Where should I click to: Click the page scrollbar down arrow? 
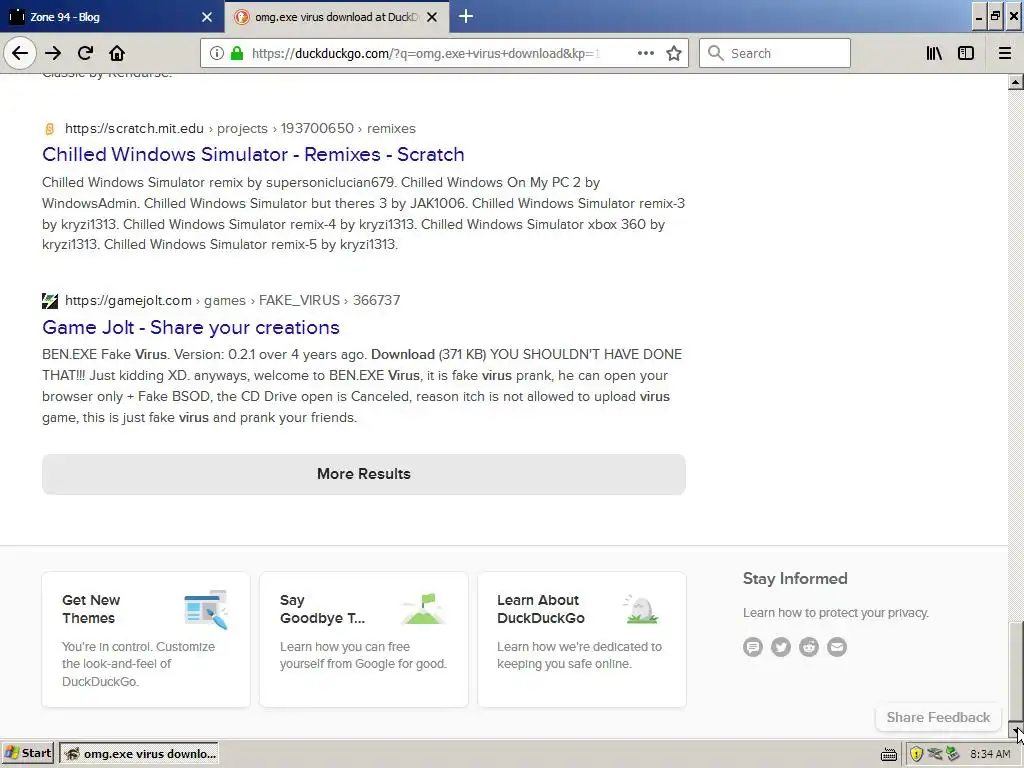tap(1016, 730)
